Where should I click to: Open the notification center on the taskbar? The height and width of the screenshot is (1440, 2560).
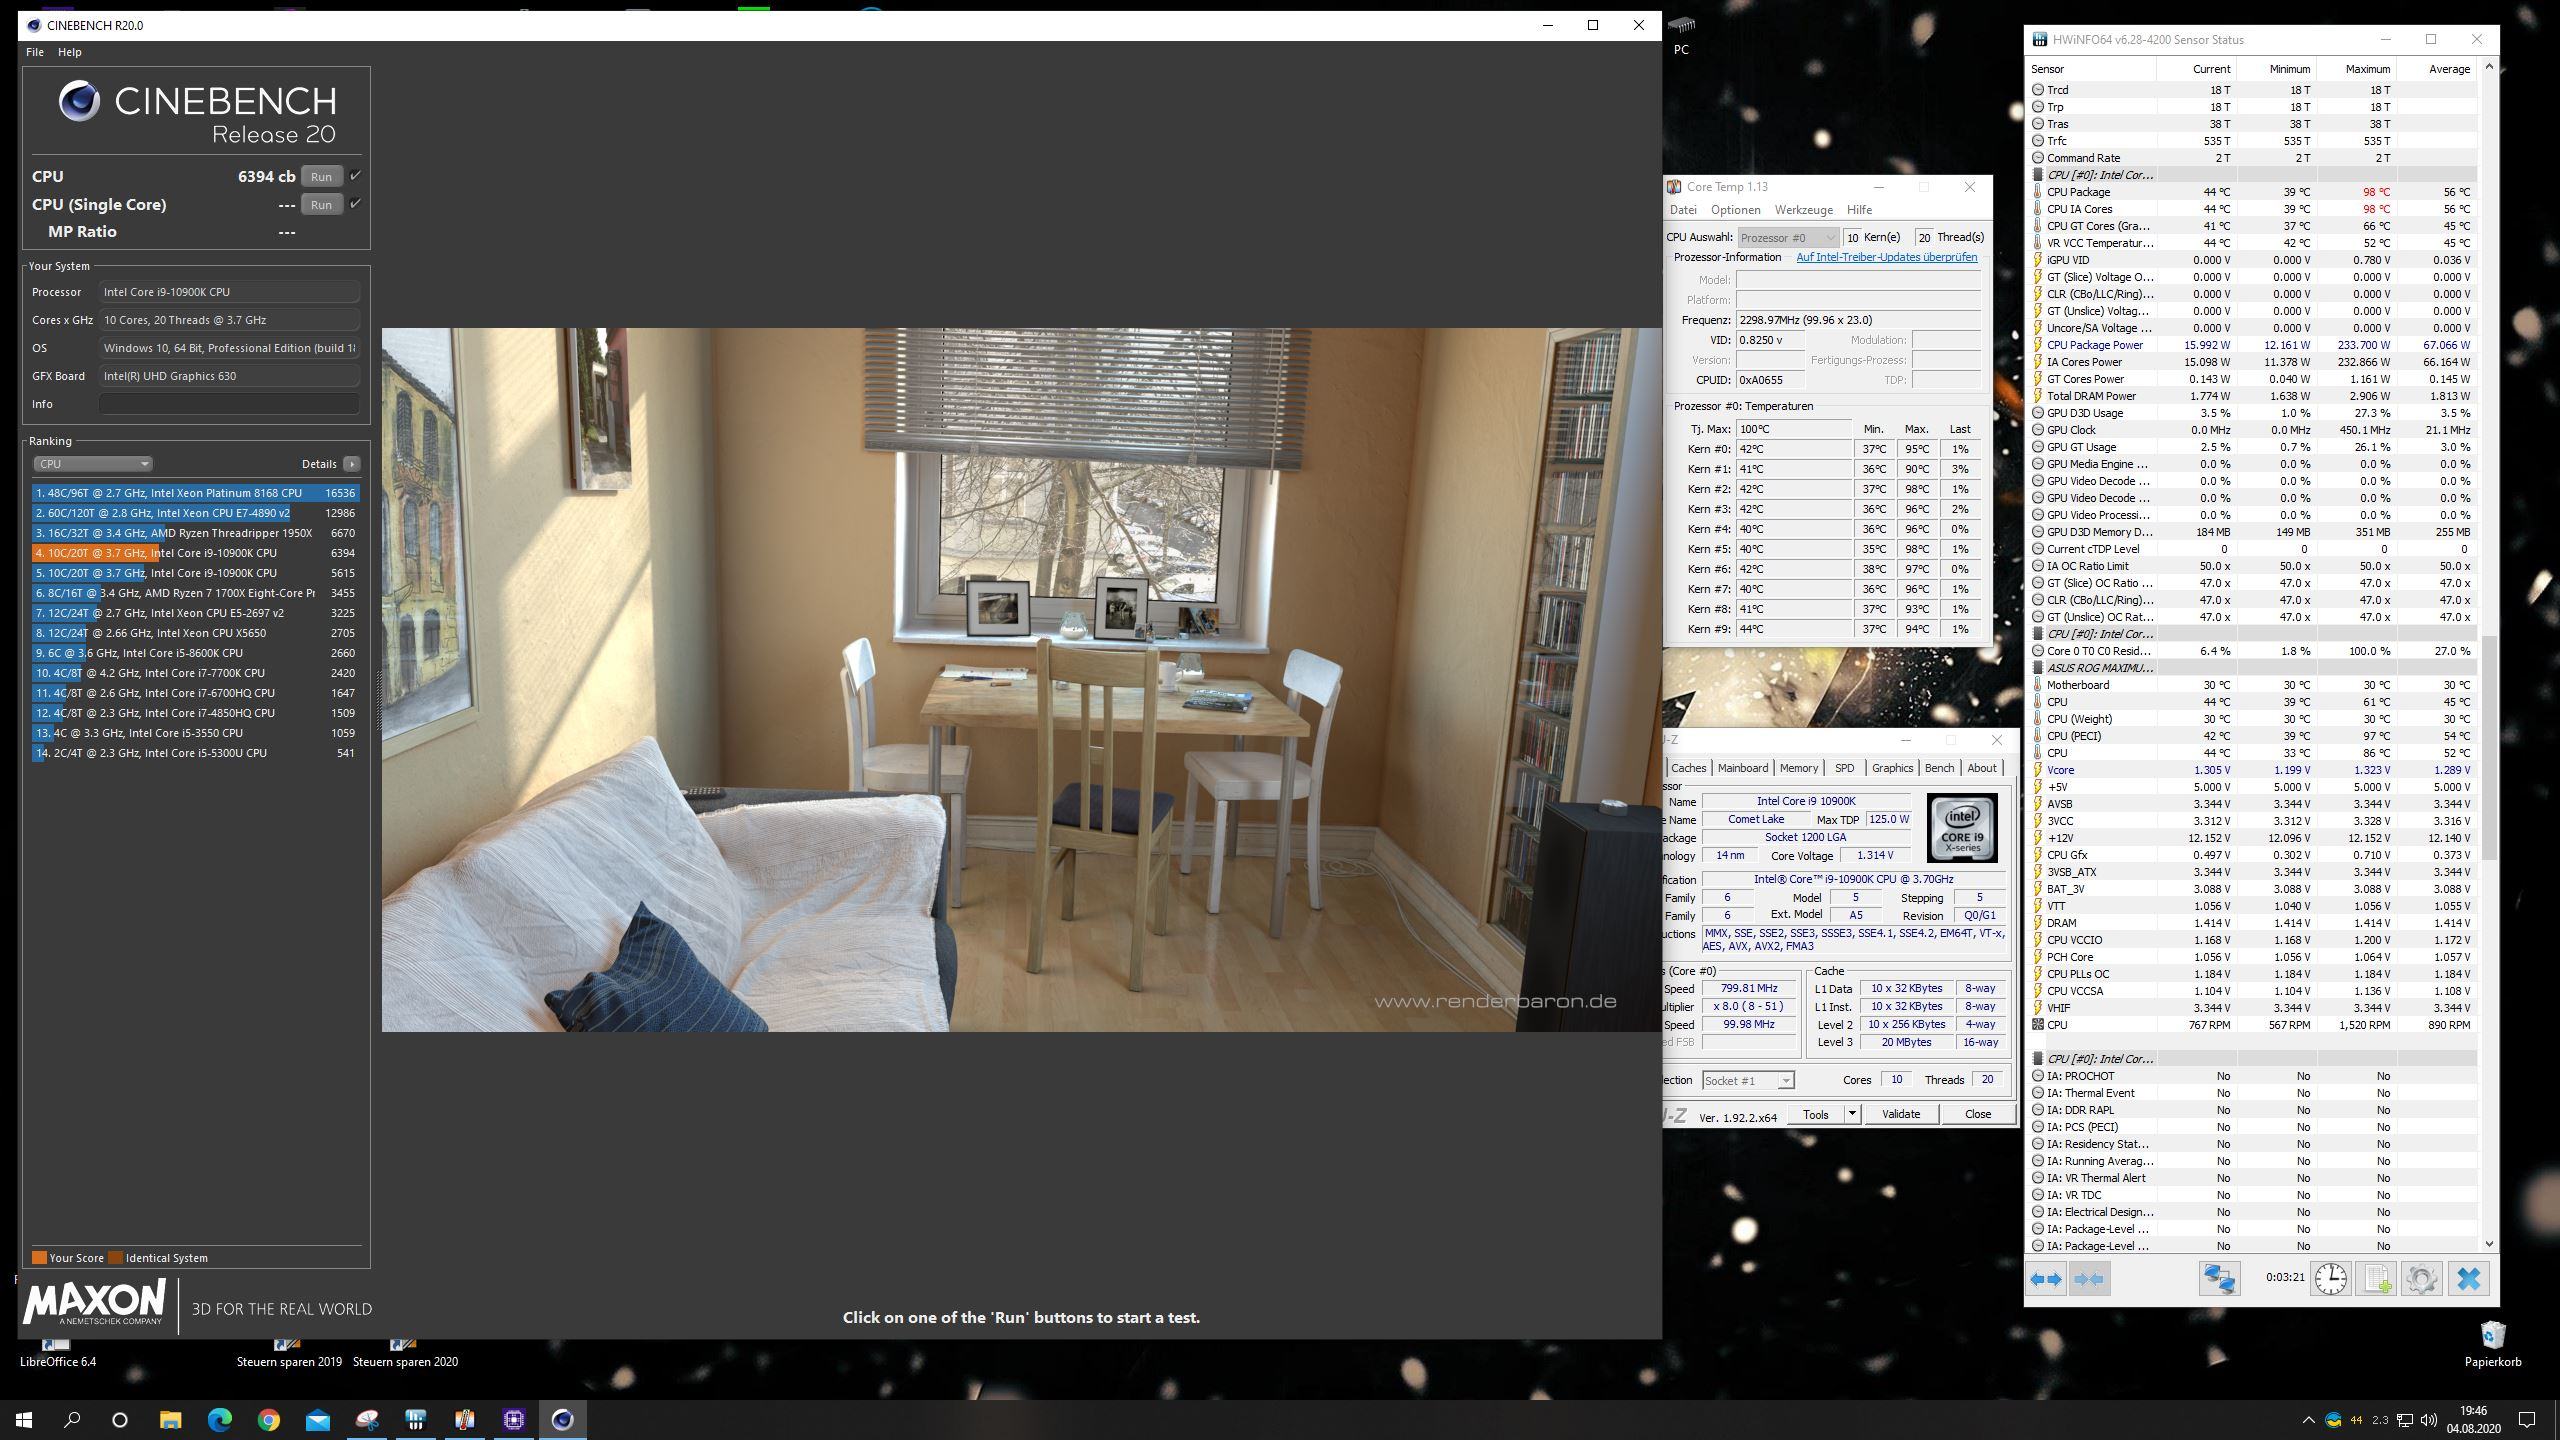2527,1420
